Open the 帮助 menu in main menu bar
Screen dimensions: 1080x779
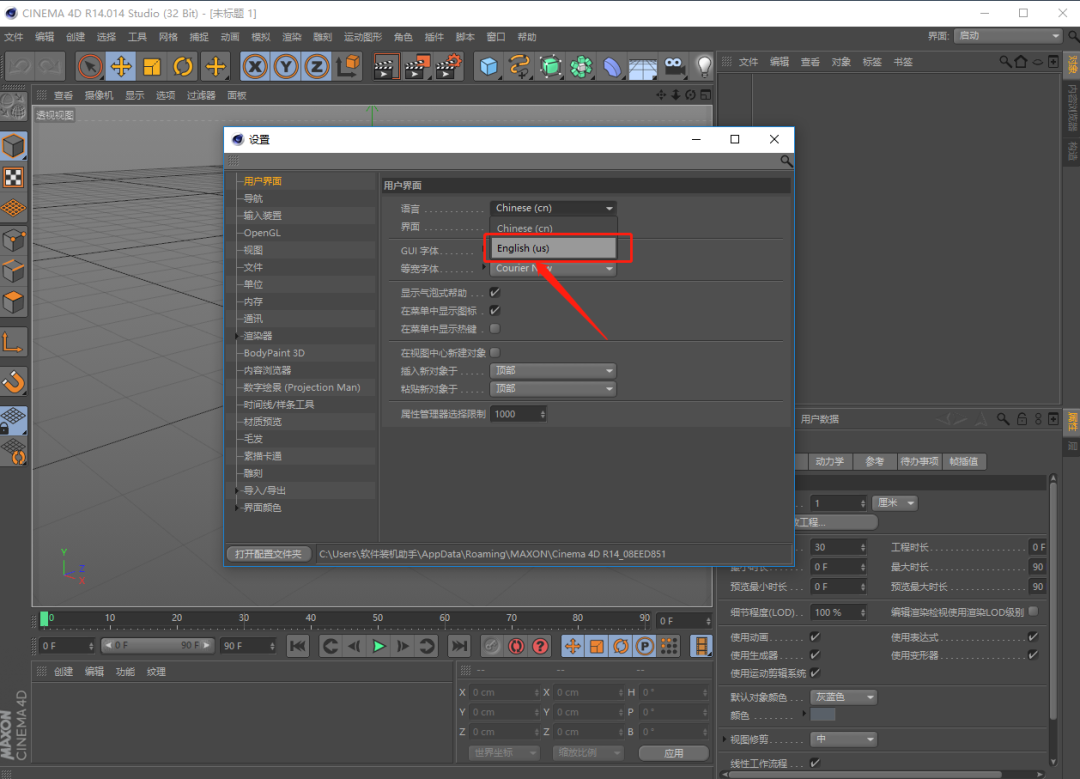point(527,37)
